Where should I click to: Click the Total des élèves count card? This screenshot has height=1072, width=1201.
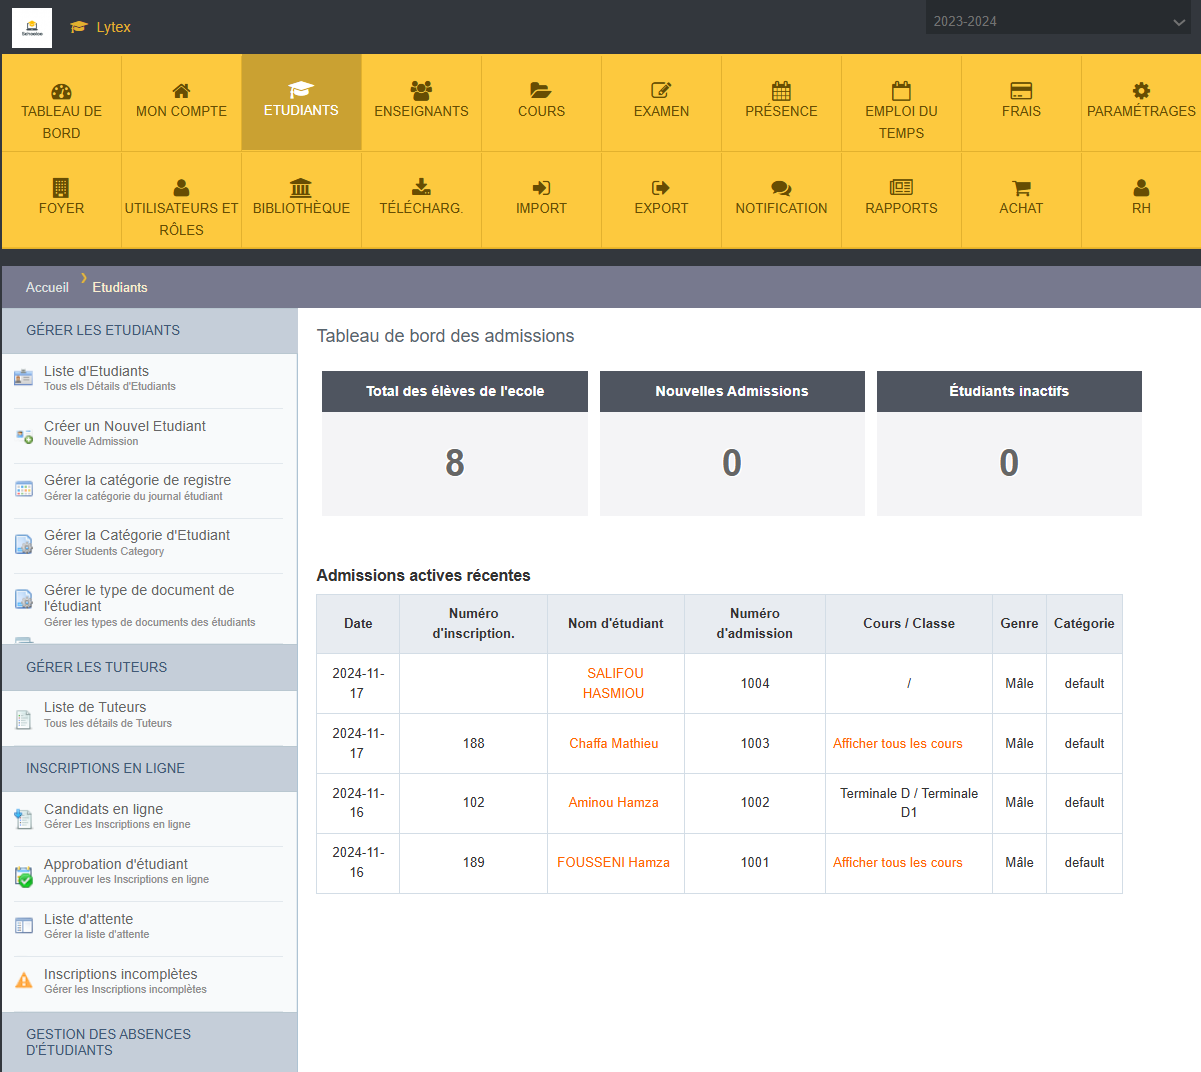point(454,463)
